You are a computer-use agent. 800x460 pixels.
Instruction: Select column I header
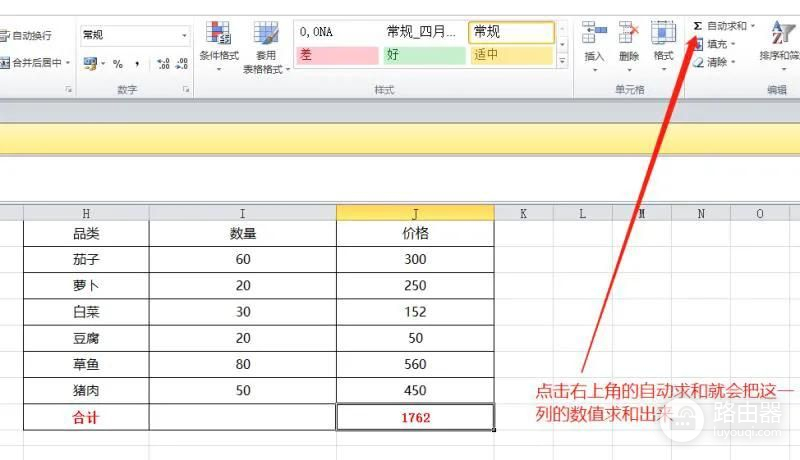(242, 213)
